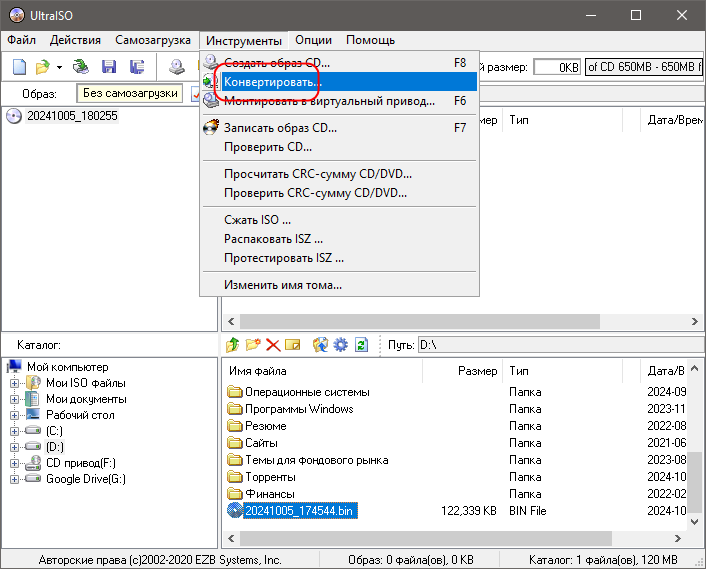Select the Программы Windows folder row
Viewport: 706px width, 569px height.
click(x=299, y=409)
